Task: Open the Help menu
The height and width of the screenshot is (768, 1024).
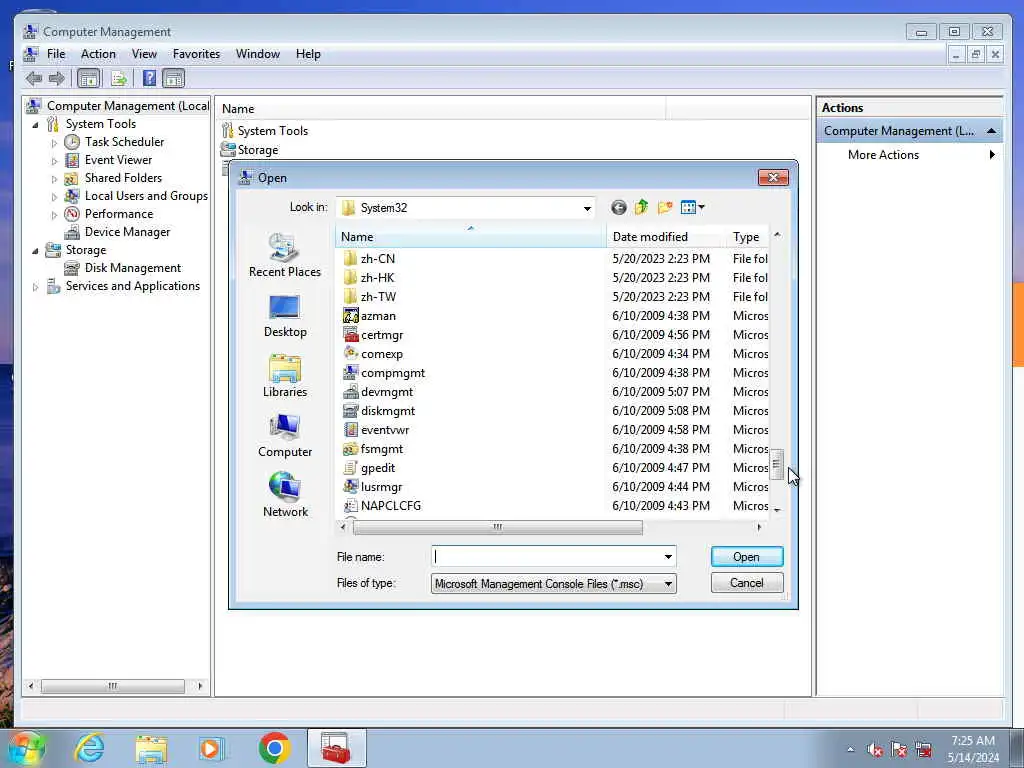Action: (308, 54)
